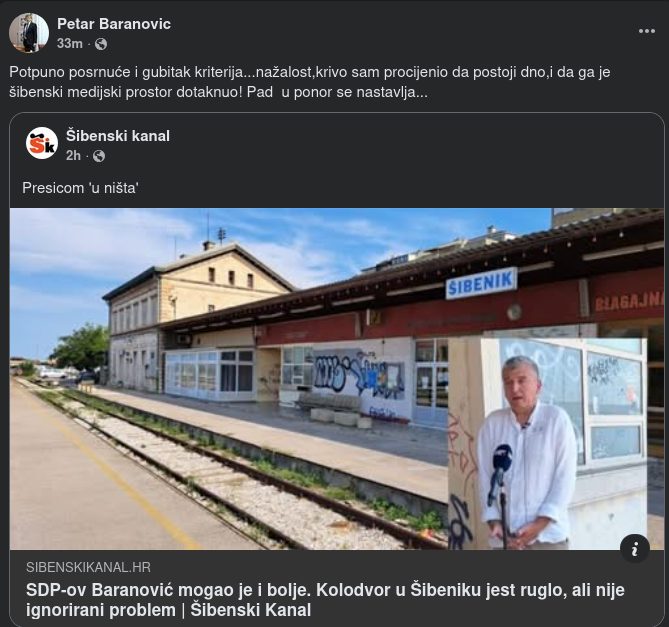Click the inset photo of man speaking
Viewport: 669px width, 627px height.
pyautogui.click(x=547, y=444)
